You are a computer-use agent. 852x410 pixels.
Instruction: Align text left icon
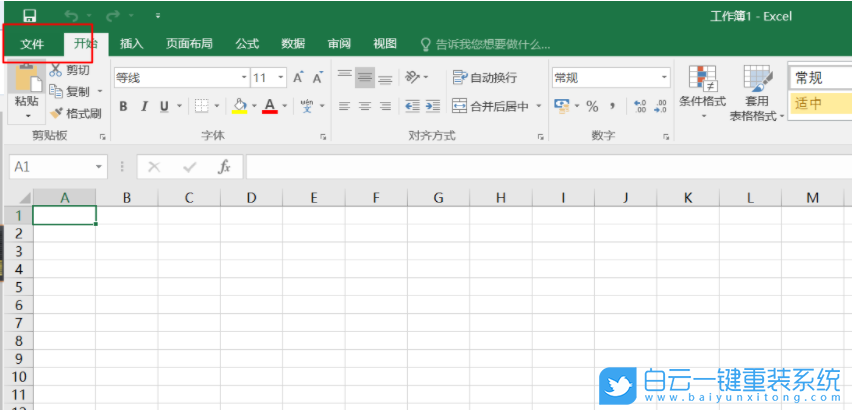pos(344,106)
